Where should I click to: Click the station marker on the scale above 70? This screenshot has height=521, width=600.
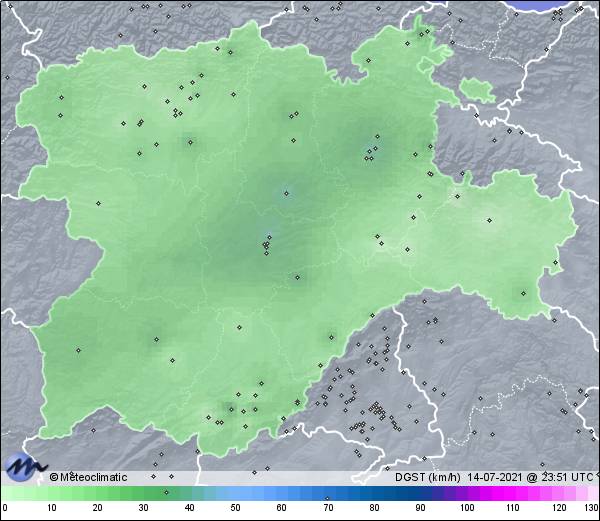tap(327, 498)
